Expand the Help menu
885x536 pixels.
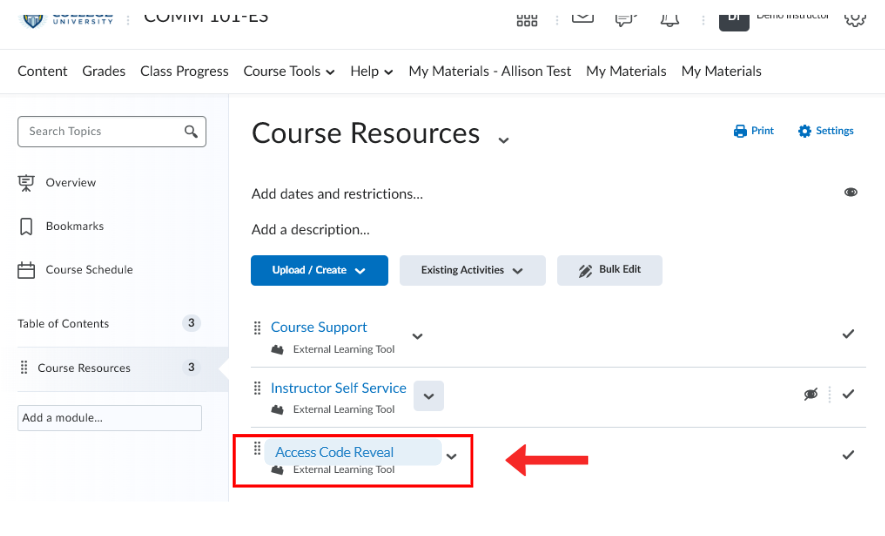click(x=371, y=71)
